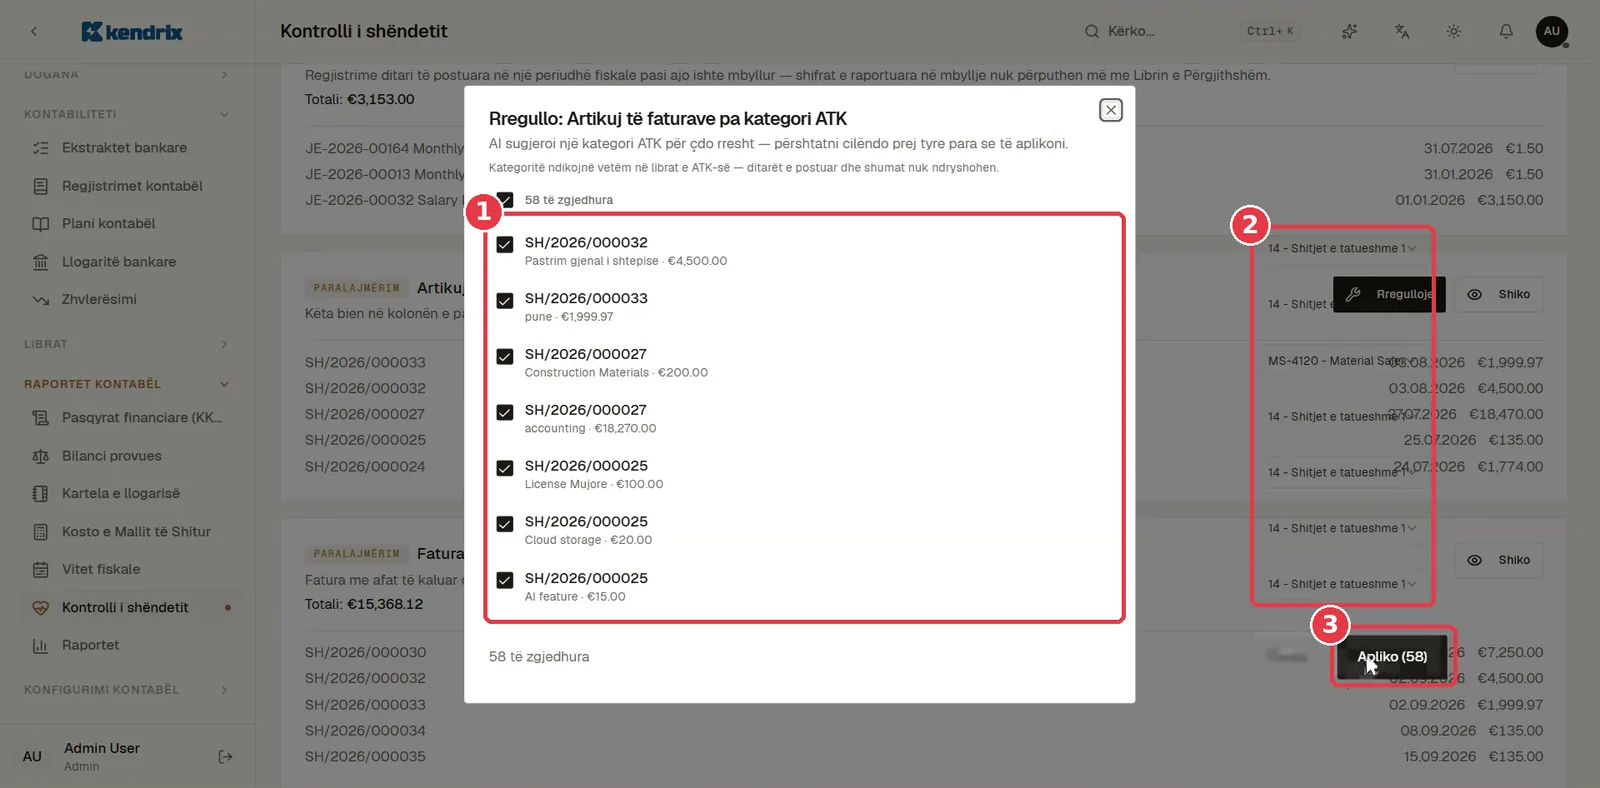This screenshot has height=788, width=1600.
Task: Toggle the select-all '58 të zgjedhura' checkbox
Action: point(505,199)
